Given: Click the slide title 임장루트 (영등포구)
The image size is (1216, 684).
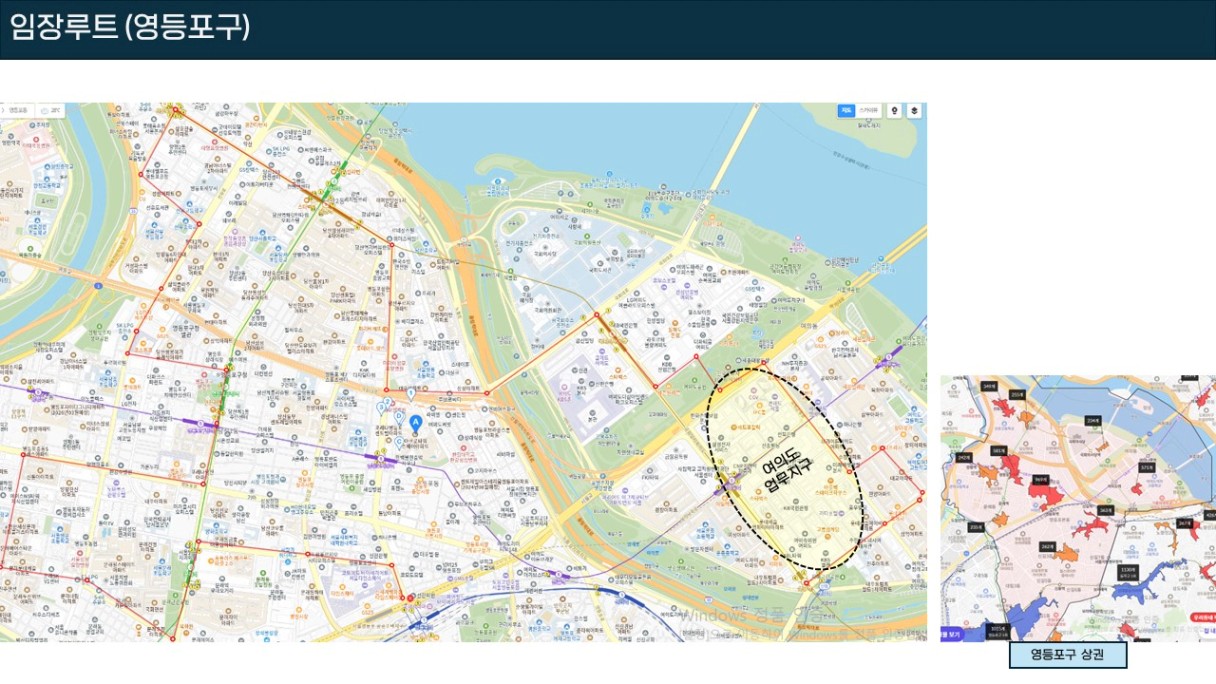Looking at the screenshot, I should (129, 26).
